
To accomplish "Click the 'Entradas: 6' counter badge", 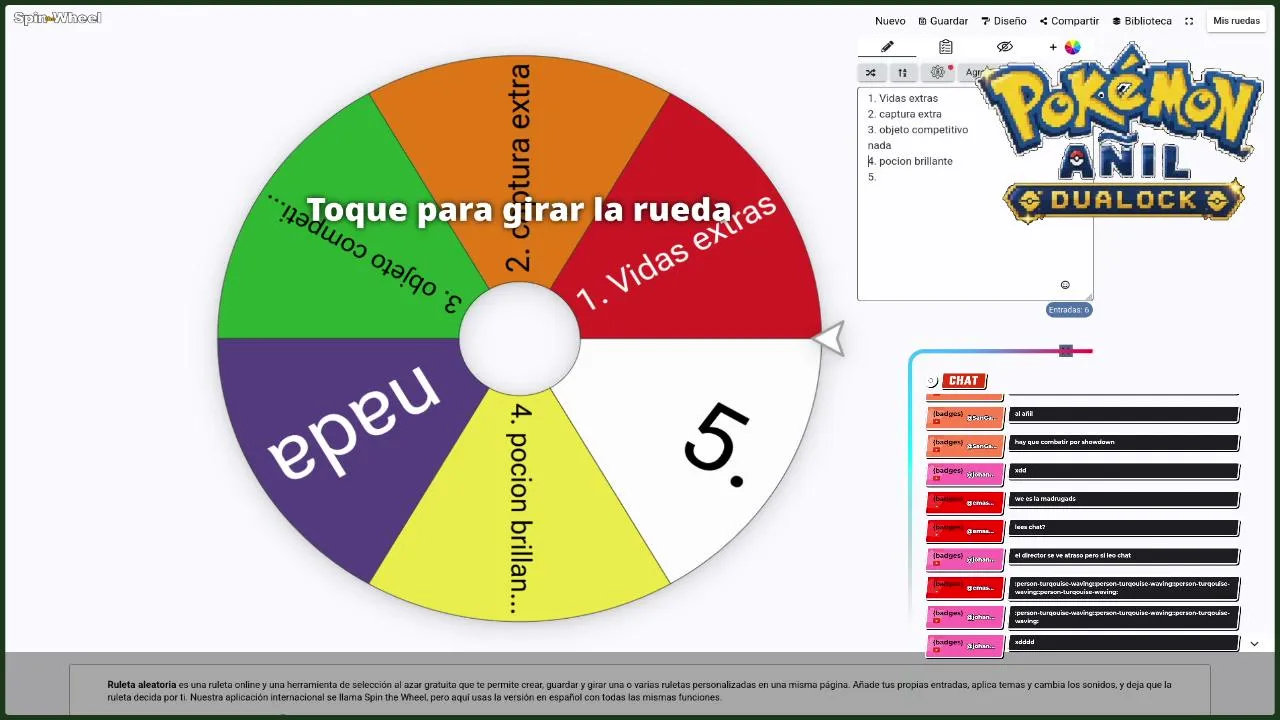I will click(x=1069, y=310).
